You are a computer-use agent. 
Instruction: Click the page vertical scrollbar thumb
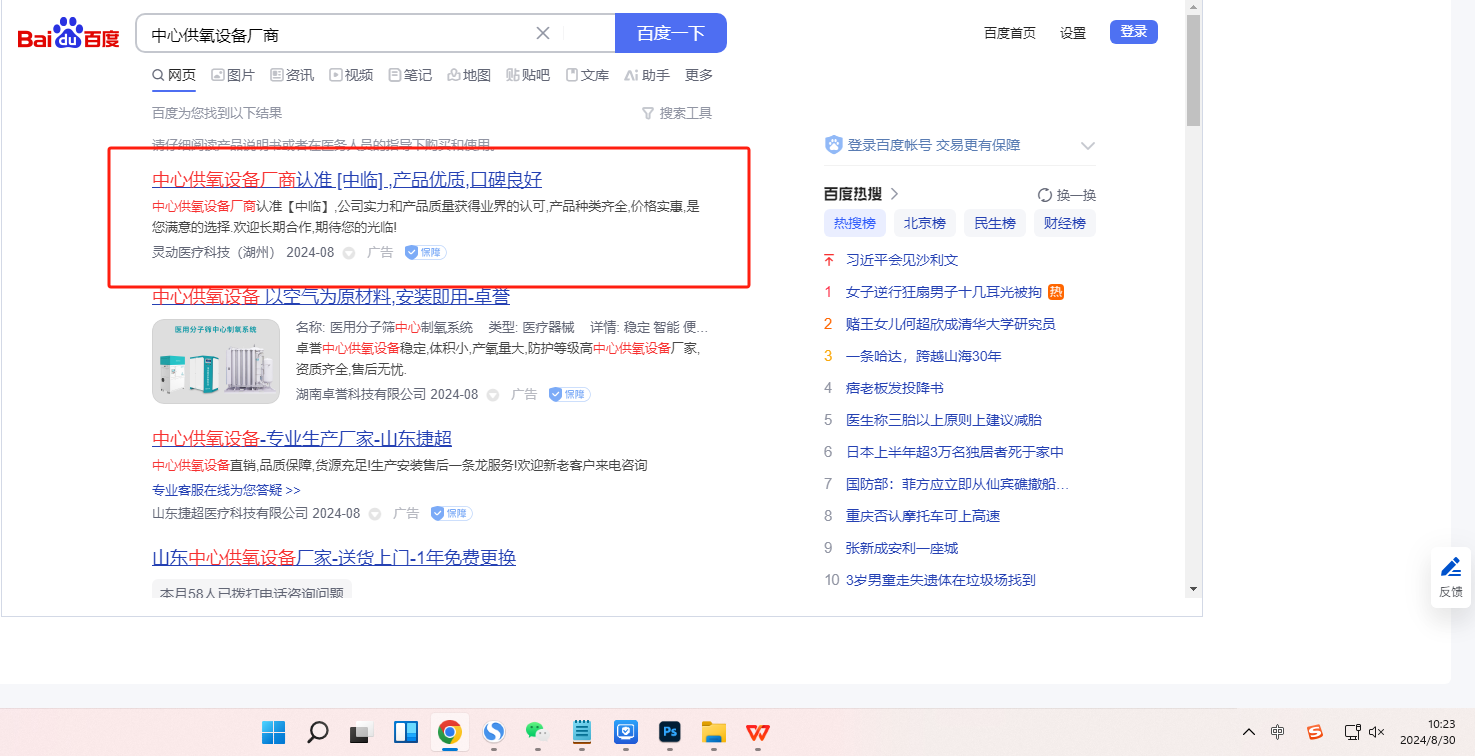click(1193, 70)
